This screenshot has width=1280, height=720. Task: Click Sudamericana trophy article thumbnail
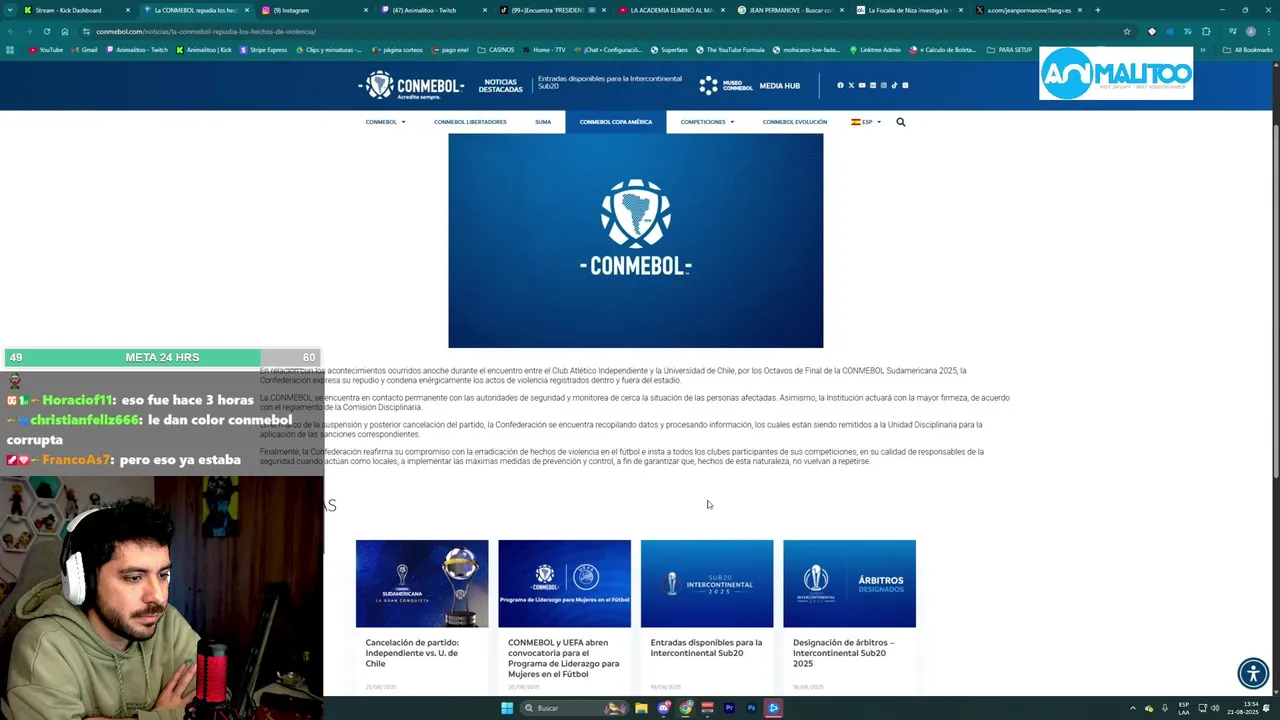click(x=422, y=584)
